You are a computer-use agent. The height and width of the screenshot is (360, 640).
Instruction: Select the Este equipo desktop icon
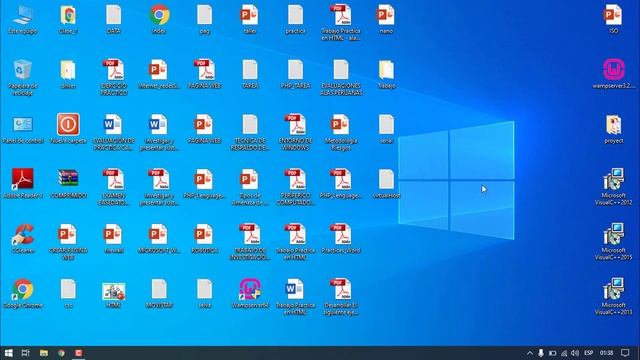point(23,19)
